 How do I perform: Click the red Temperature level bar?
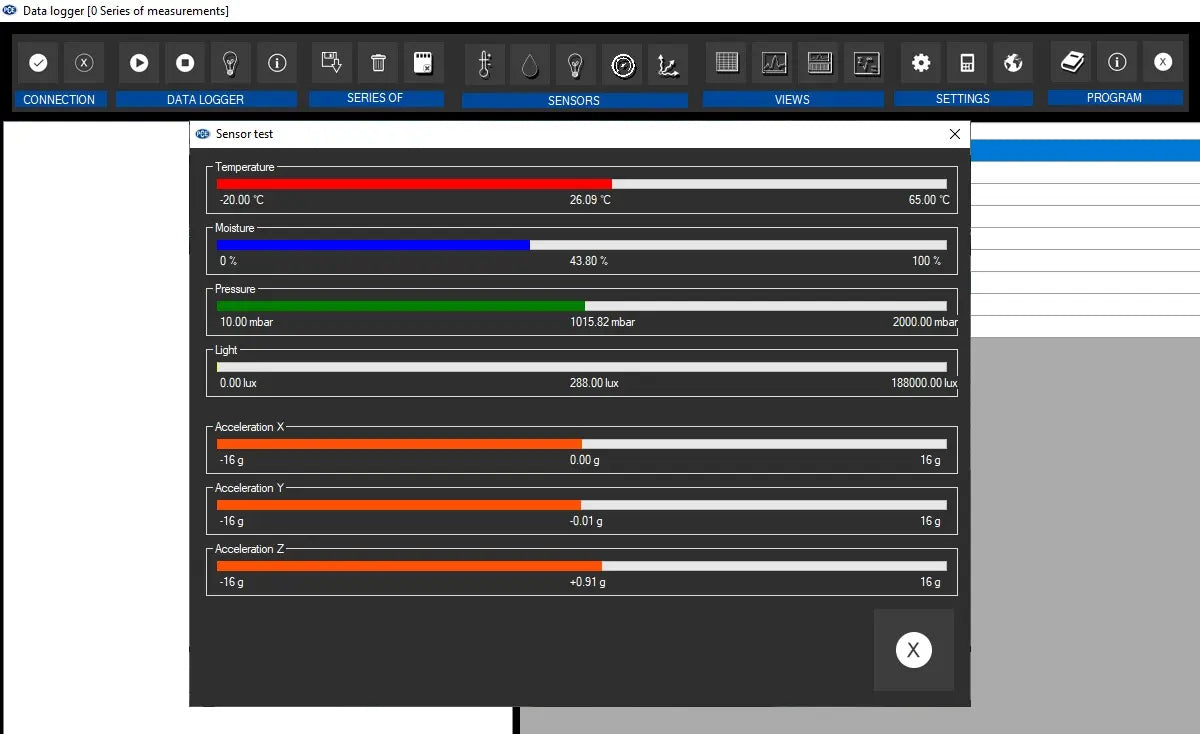pyautogui.click(x=414, y=184)
